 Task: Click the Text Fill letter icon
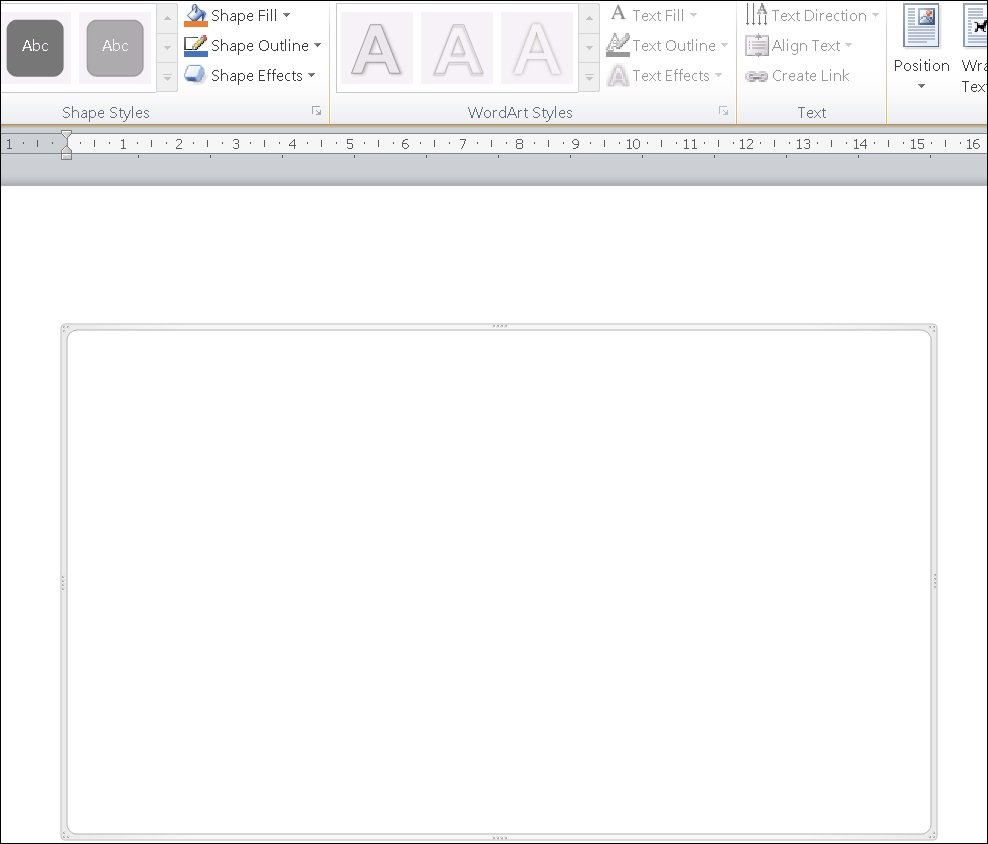618,14
